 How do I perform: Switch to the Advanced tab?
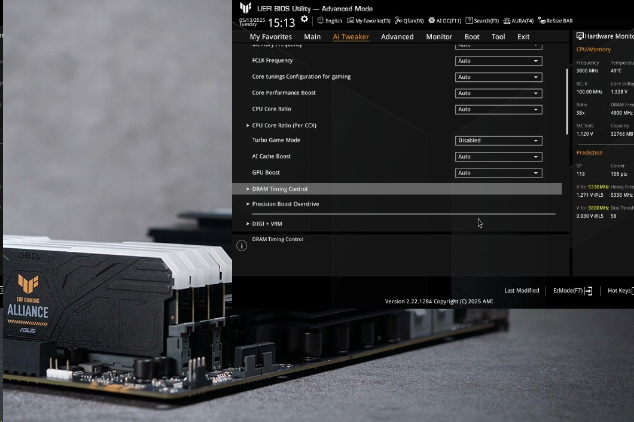397,37
